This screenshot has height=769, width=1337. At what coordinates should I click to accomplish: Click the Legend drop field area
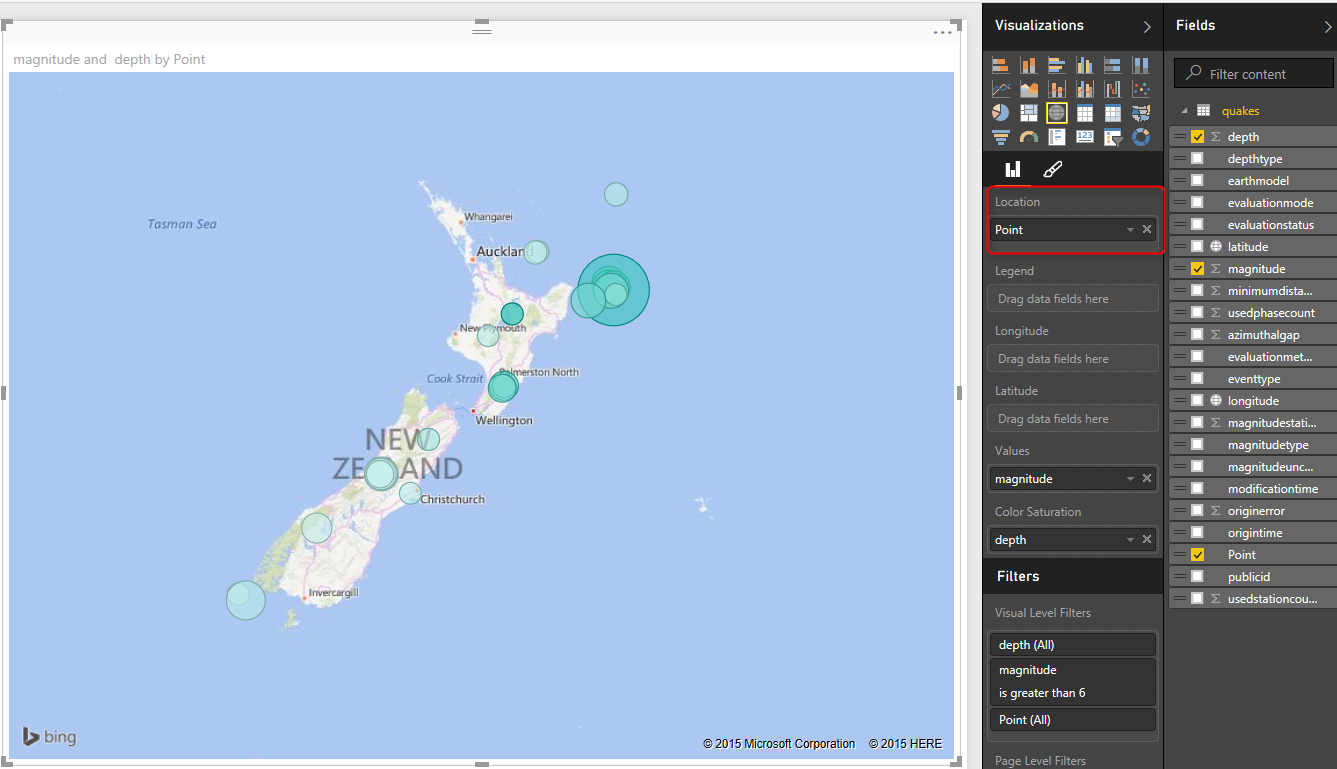pos(1072,299)
